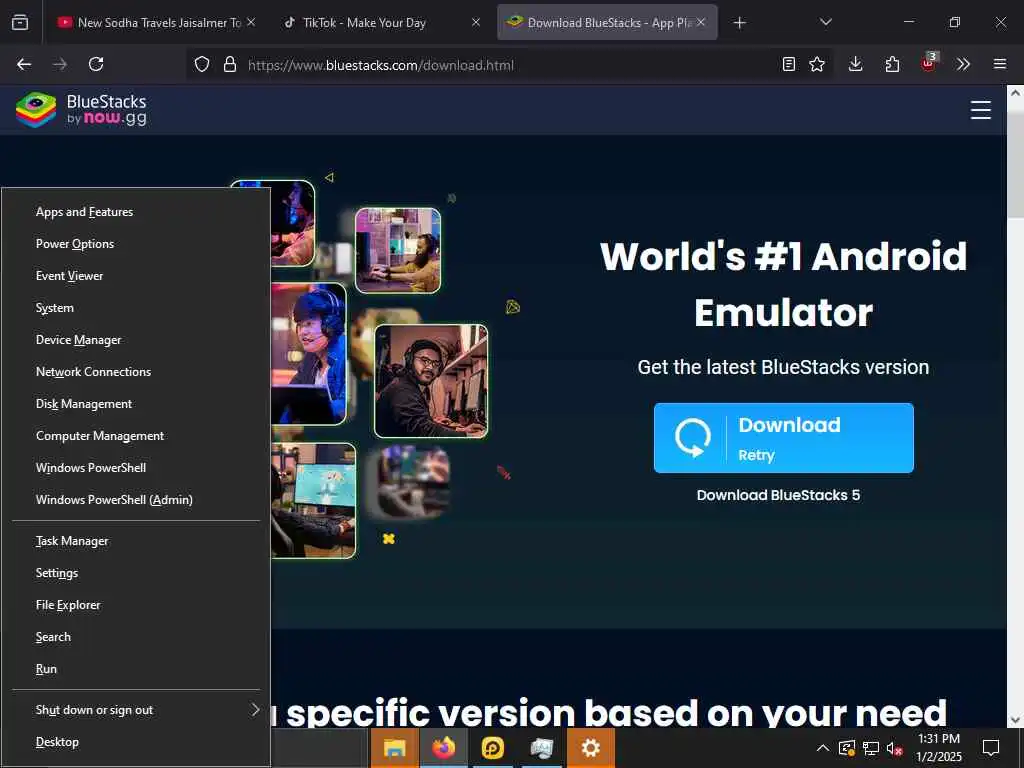
Task: Open Event Viewer
Action: click(x=136, y=276)
